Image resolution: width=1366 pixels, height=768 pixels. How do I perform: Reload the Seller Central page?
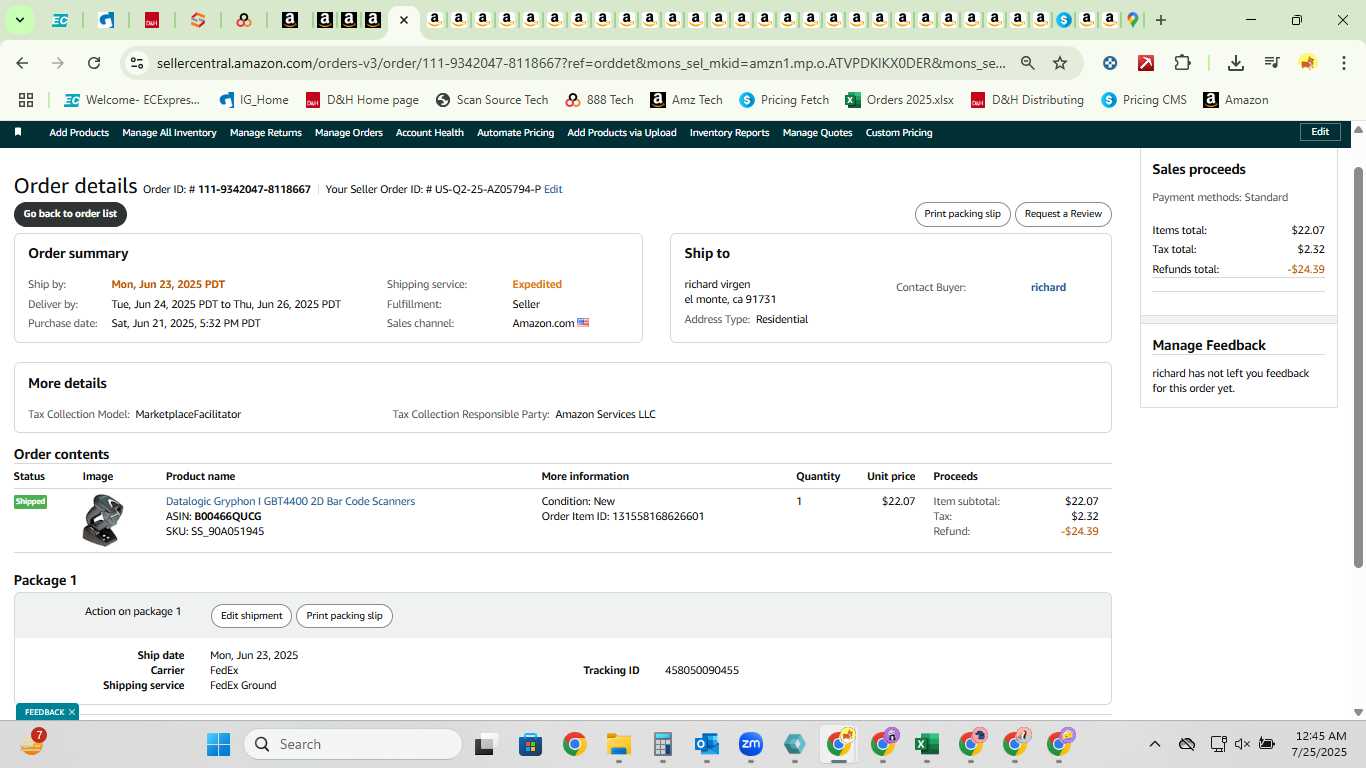94,63
